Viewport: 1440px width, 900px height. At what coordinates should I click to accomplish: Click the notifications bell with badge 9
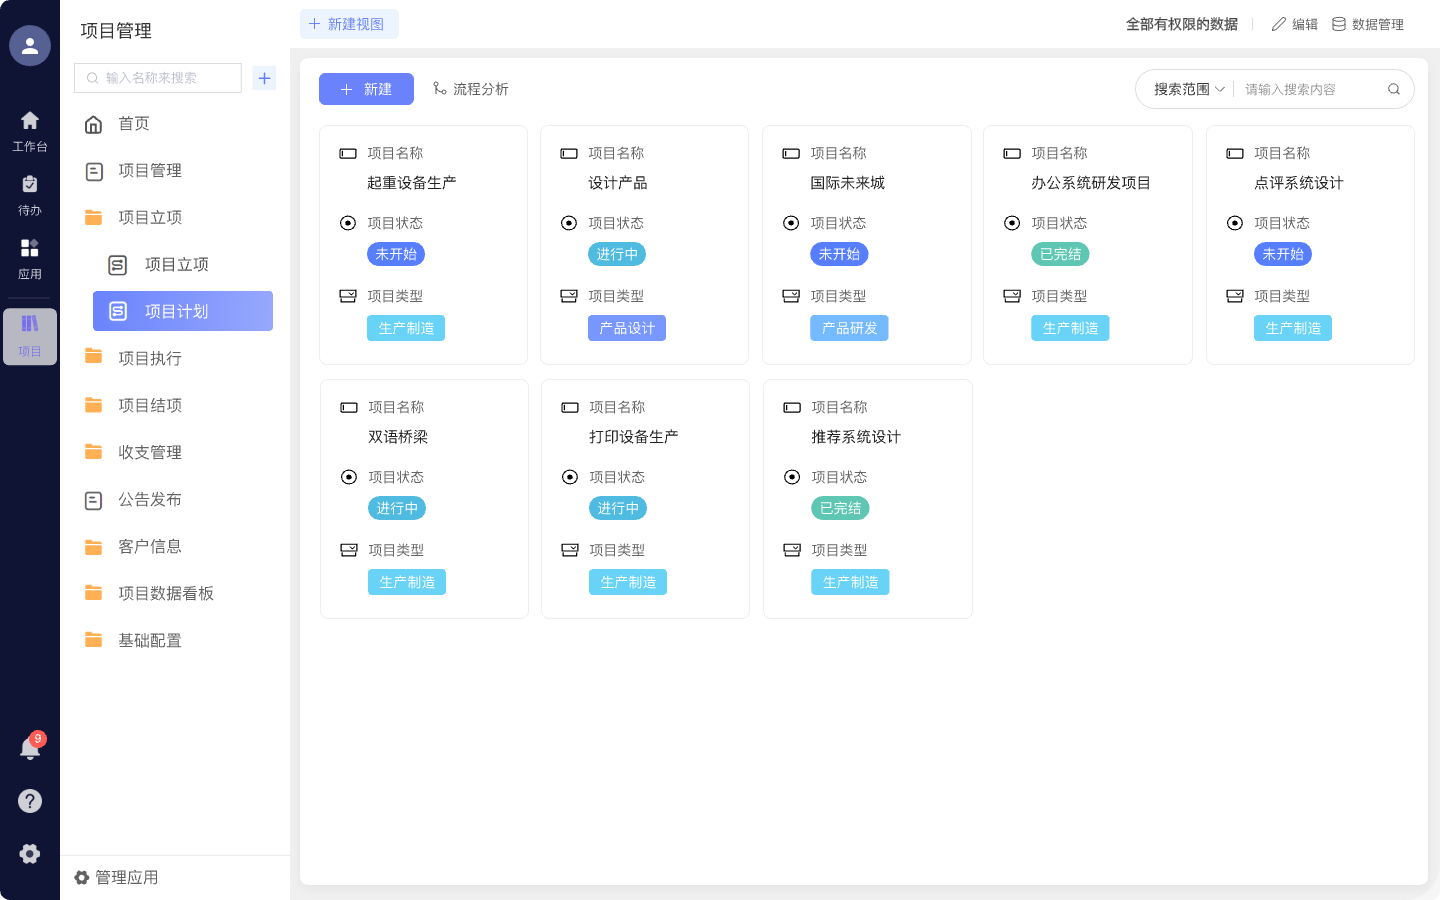[x=30, y=748]
